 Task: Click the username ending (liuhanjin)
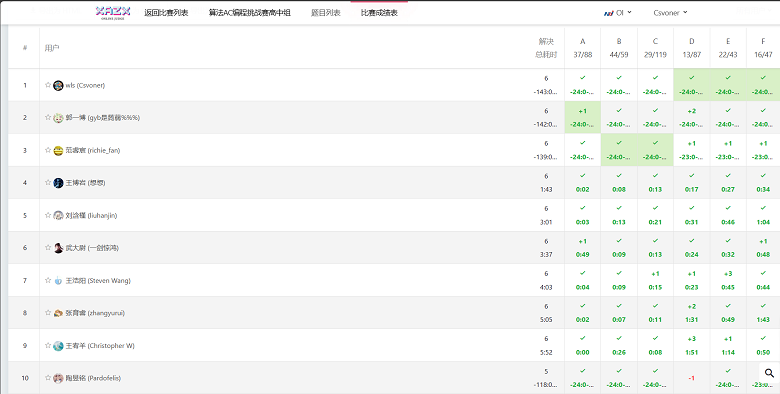(x=92, y=215)
